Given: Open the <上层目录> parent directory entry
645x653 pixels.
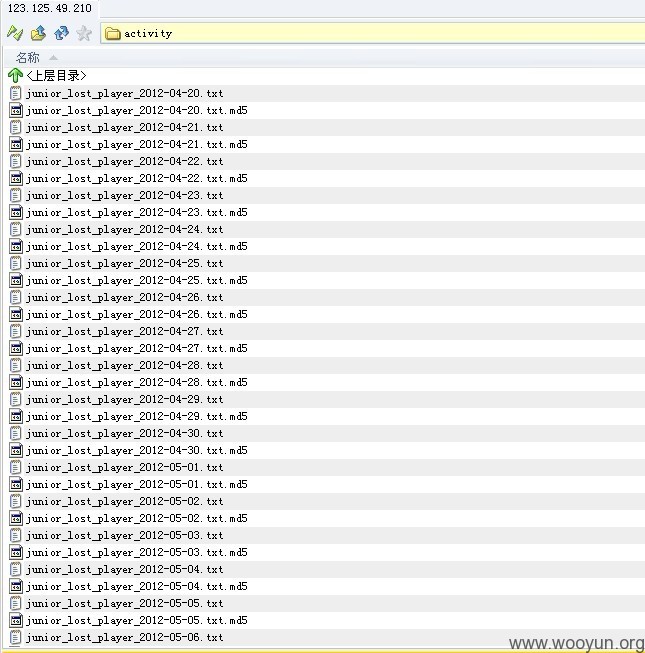Looking at the screenshot, I should pos(56,75).
